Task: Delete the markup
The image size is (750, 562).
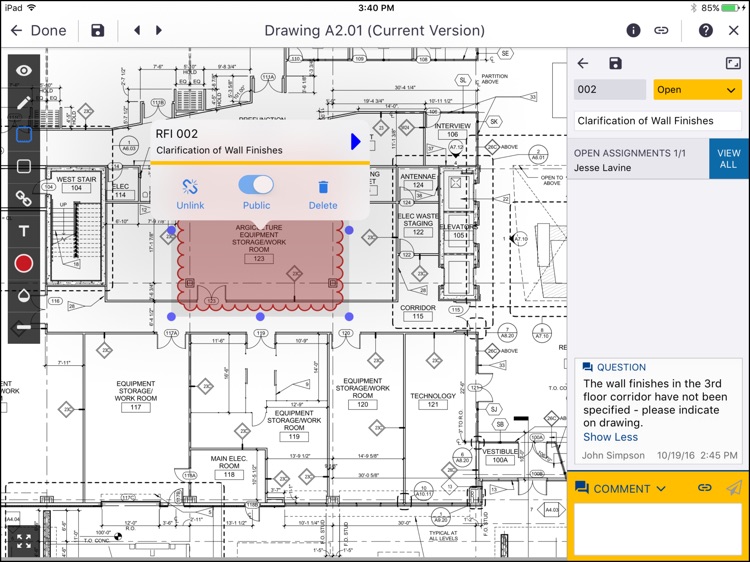Action: (323, 195)
